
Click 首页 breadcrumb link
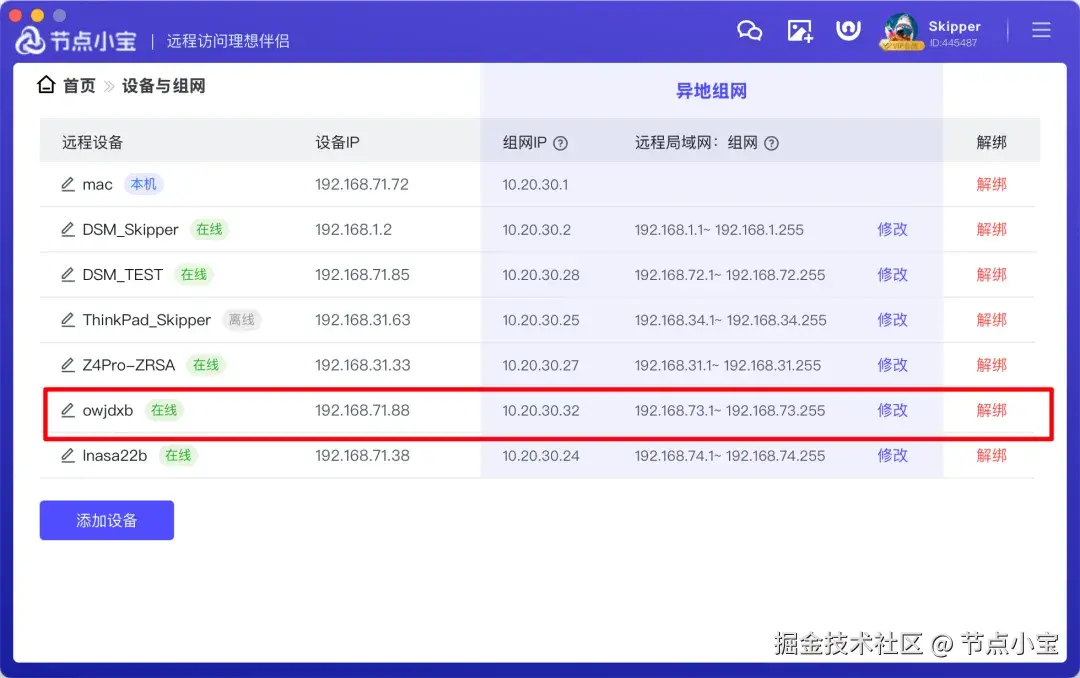79,85
